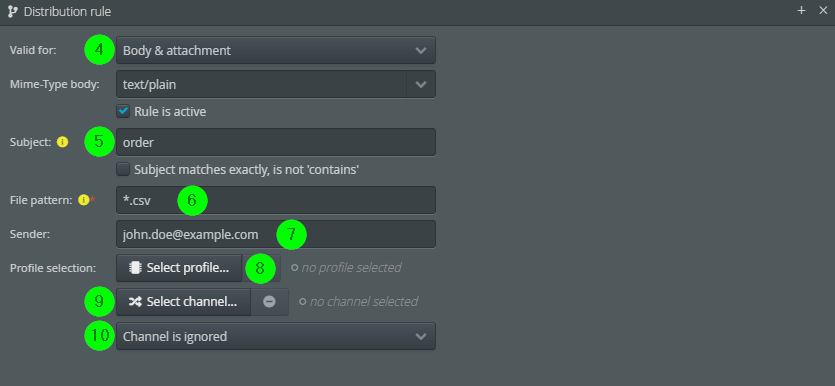Screen dimensions: 835x386
Task: Click the shuffle icon on Select channel
Action: (135, 302)
